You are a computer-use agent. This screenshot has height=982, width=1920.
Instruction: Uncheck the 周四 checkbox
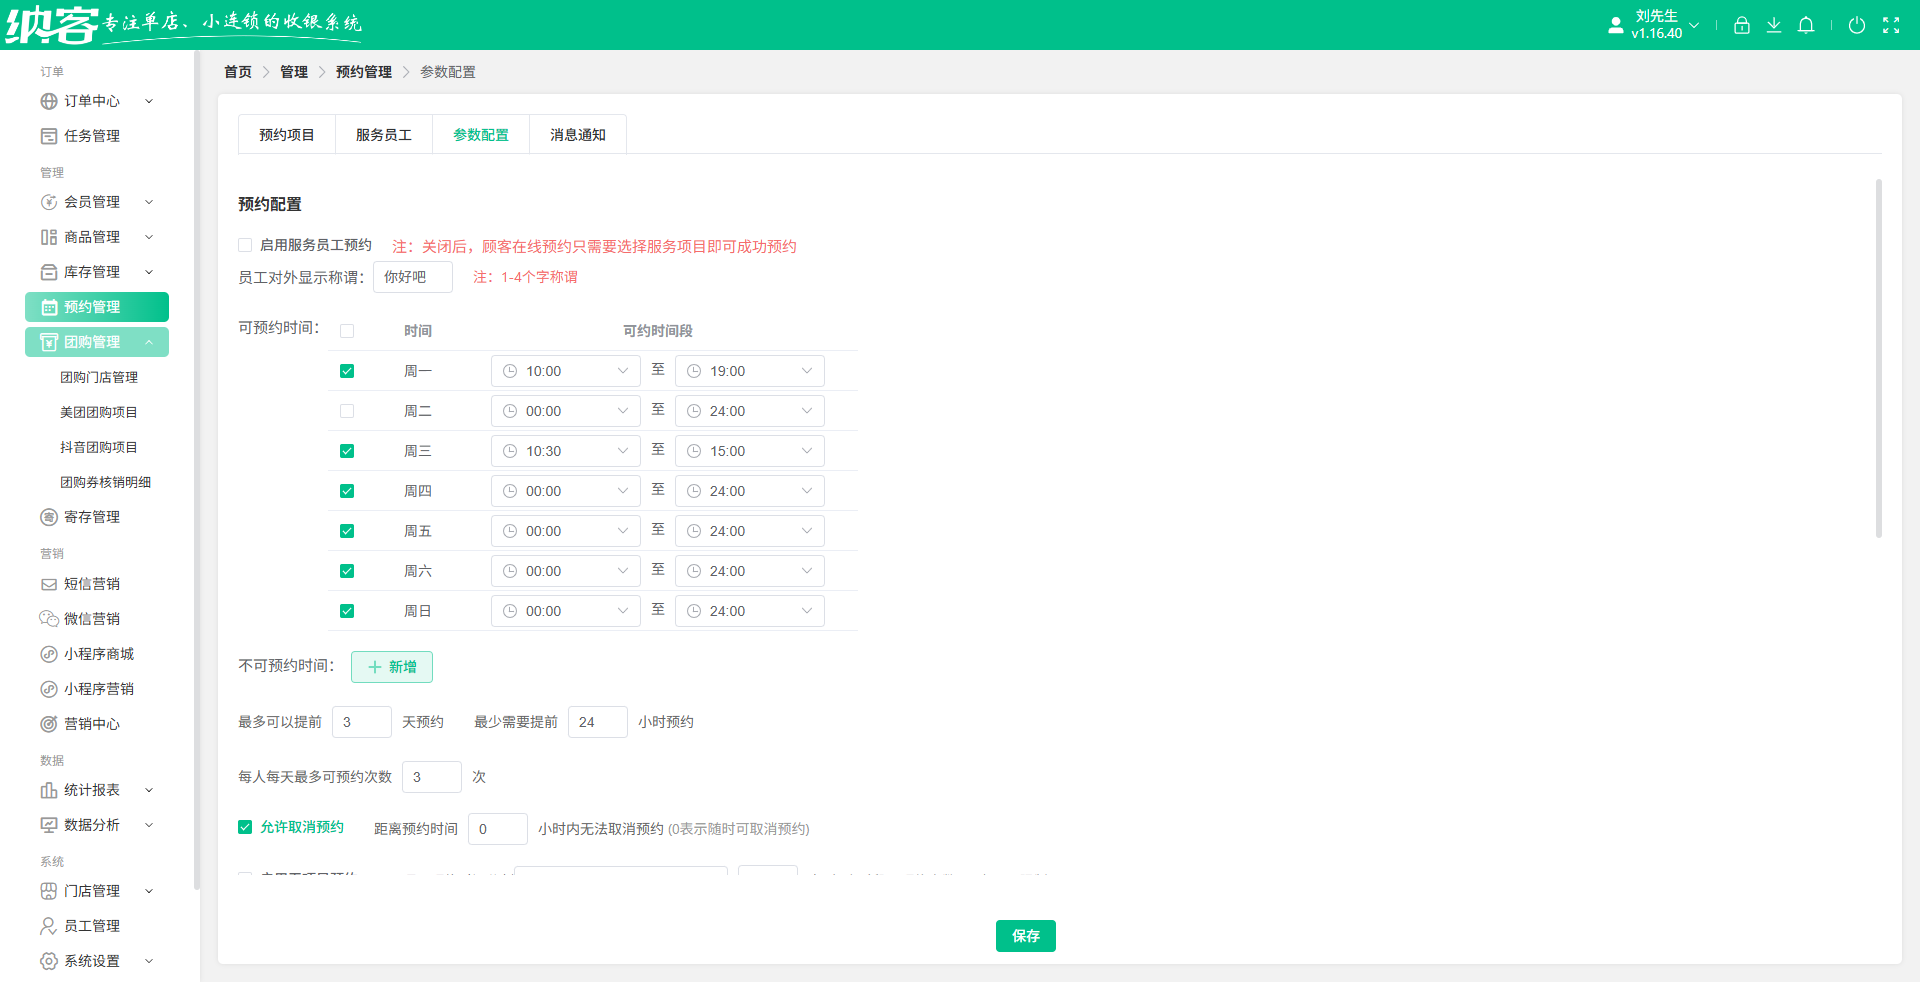347,491
